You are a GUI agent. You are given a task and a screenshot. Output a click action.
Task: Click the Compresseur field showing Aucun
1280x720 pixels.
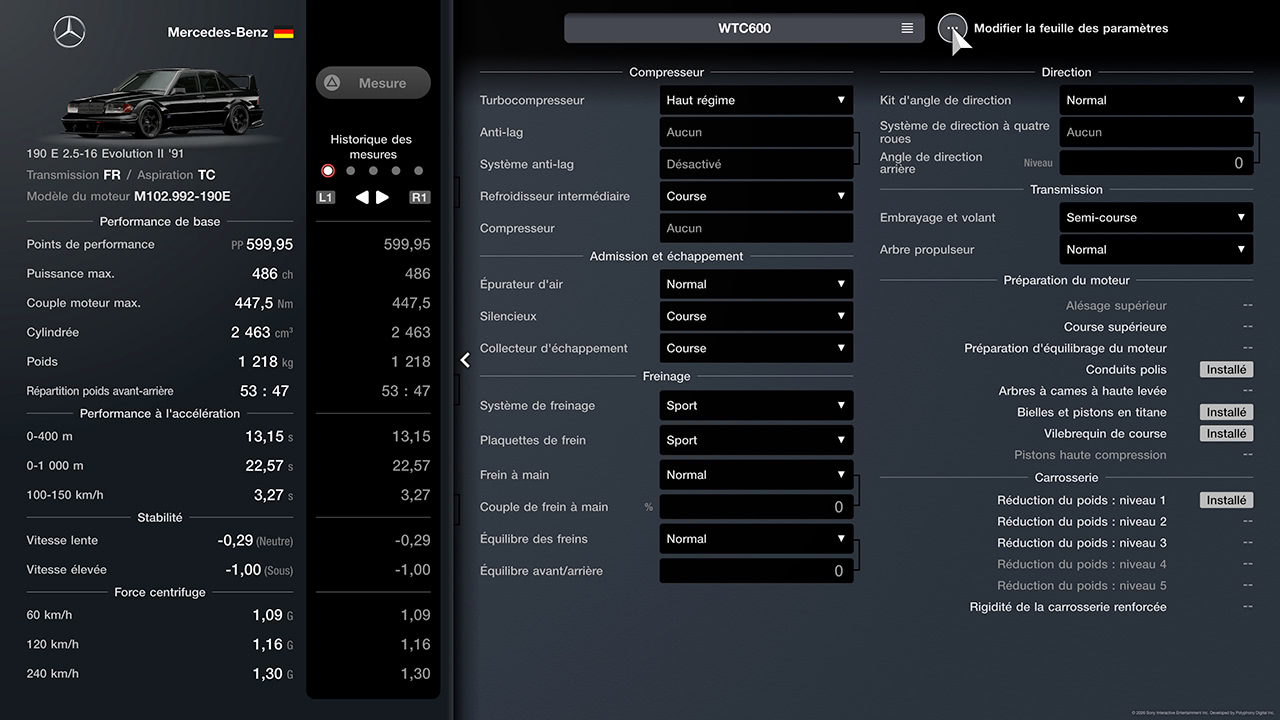[x=756, y=228]
